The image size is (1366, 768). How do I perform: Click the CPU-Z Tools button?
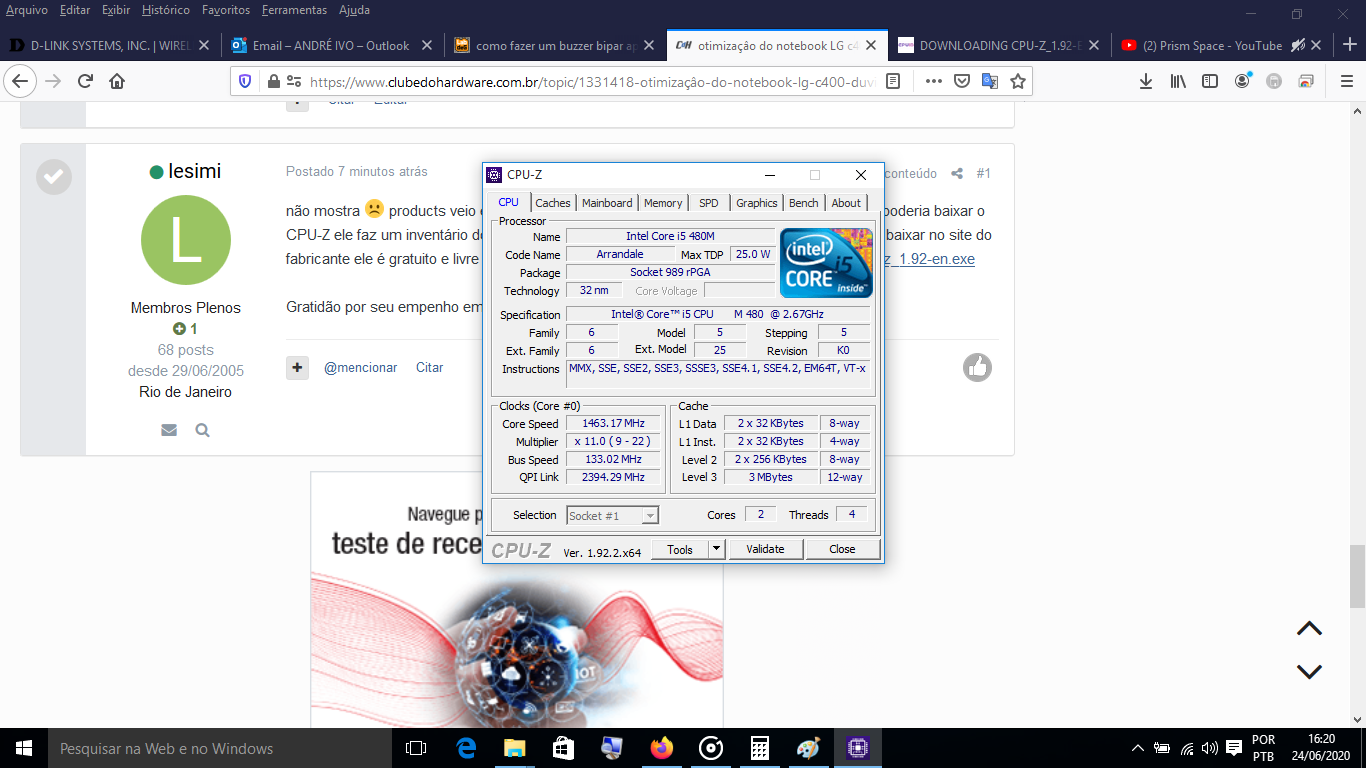(680, 549)
